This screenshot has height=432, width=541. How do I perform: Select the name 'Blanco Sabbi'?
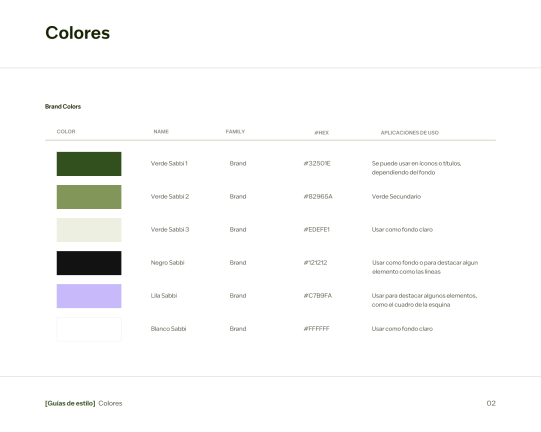(168, 329)
